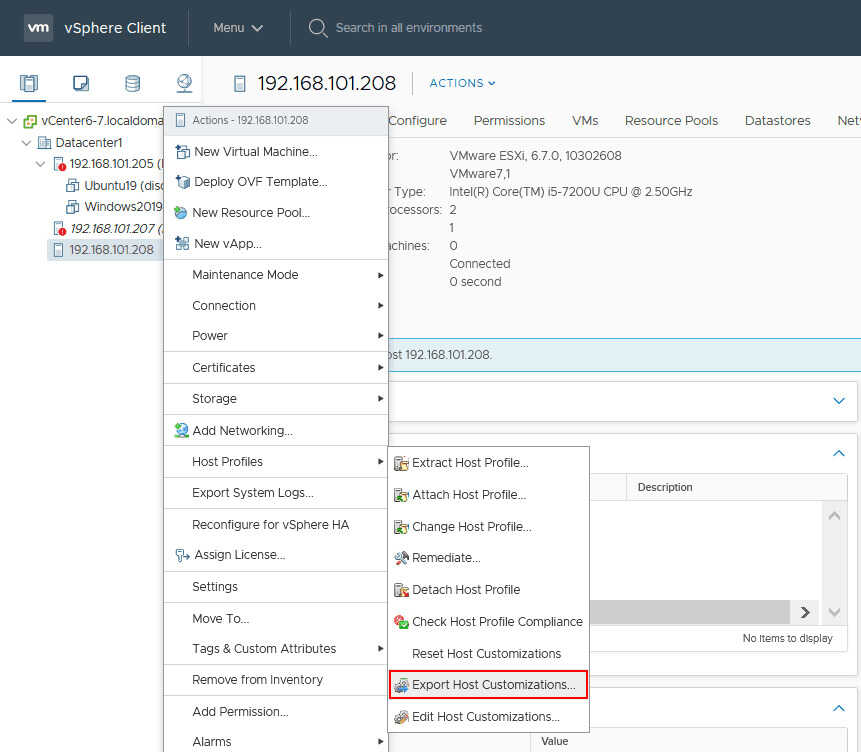Expand Certificates submenu arrow
Screen dimensions: 861x752
pyautogui.click(x=380, y=367)
